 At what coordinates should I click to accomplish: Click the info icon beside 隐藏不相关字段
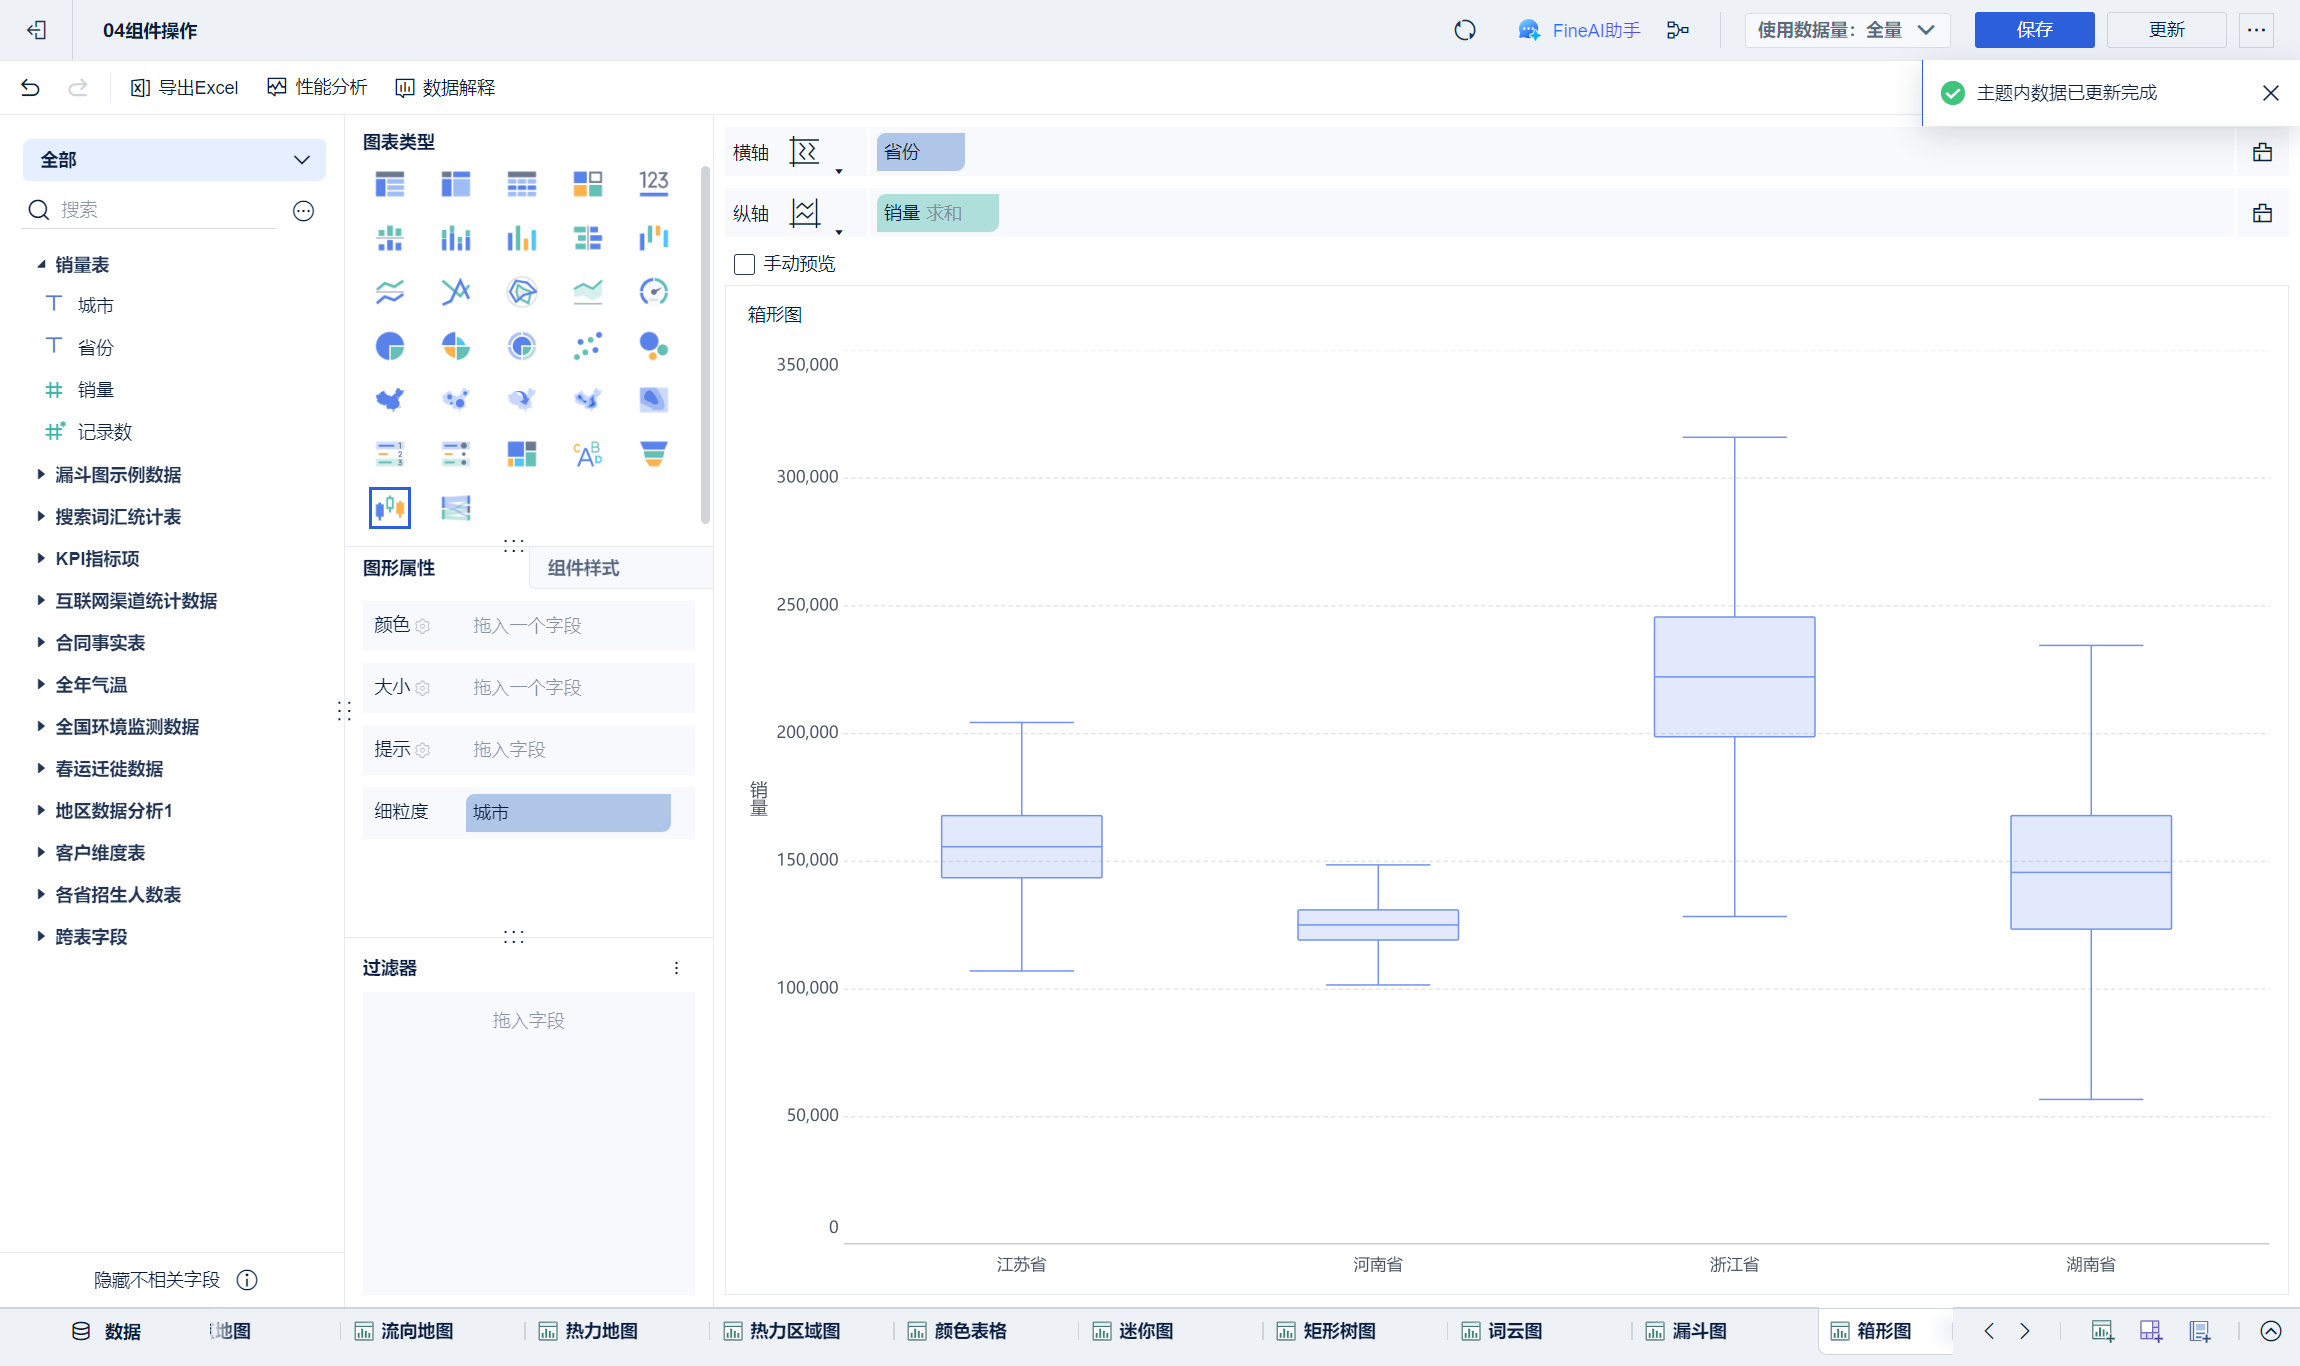click(x=247, y=1280)
